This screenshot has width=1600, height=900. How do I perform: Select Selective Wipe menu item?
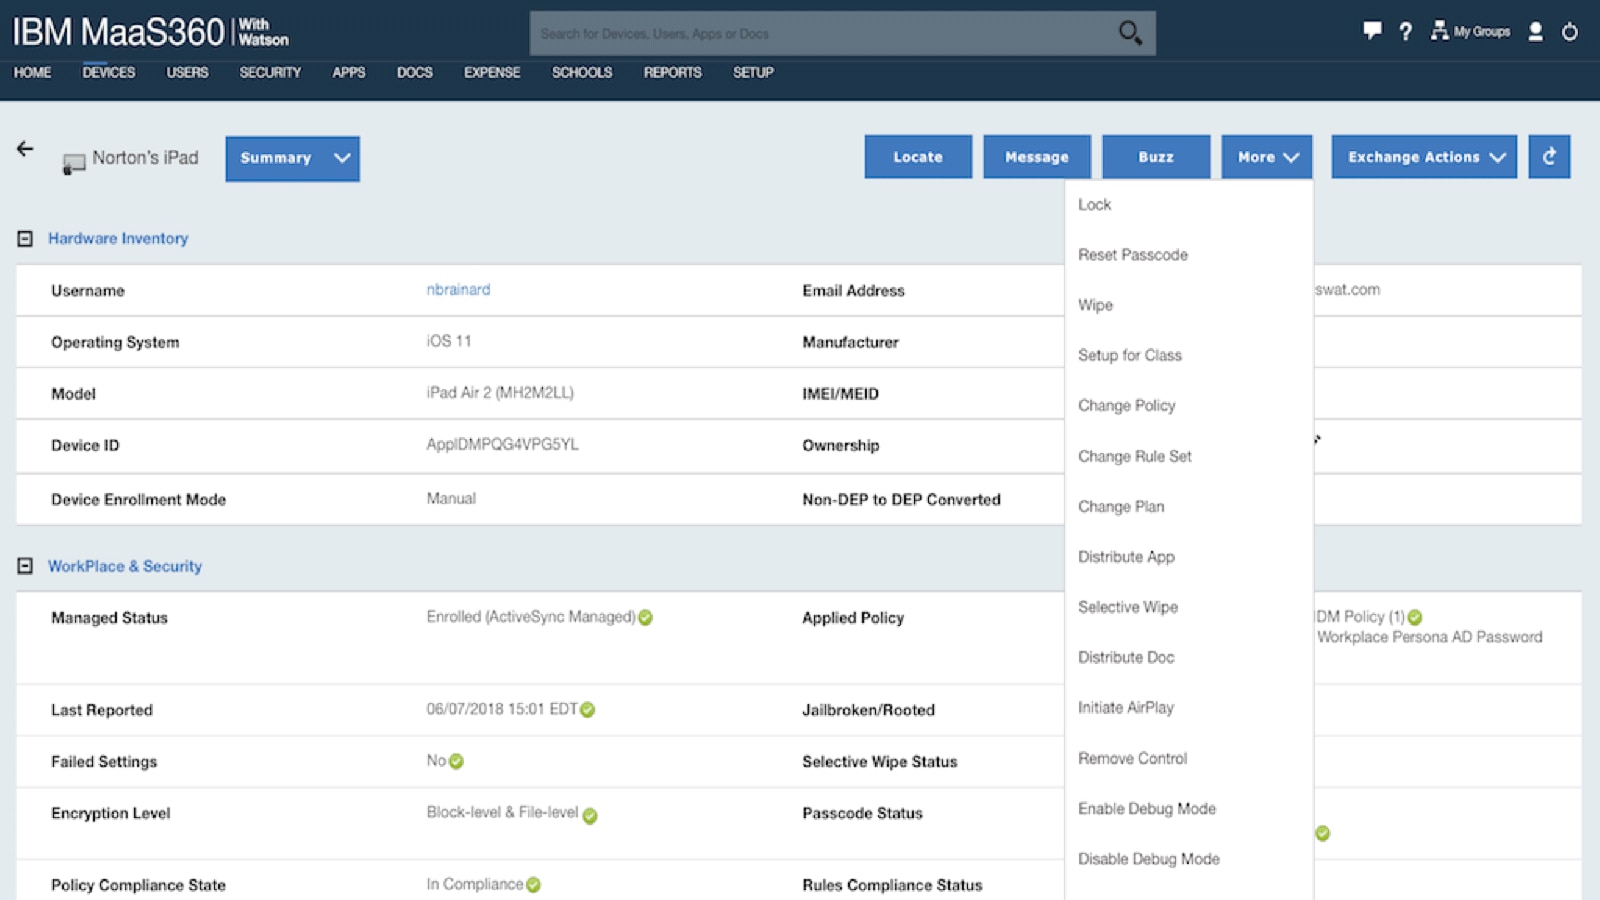[1128, 607]
